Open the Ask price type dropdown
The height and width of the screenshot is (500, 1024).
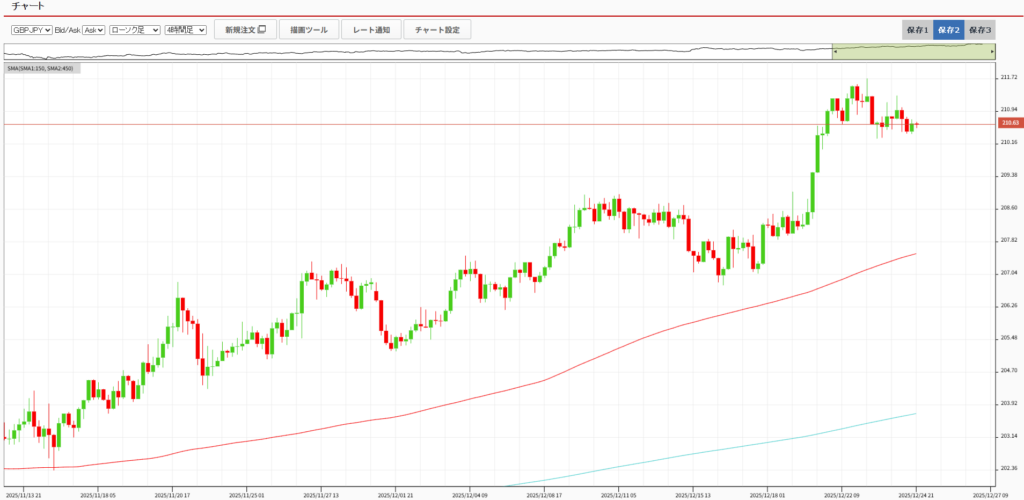[x=94, y=30]
